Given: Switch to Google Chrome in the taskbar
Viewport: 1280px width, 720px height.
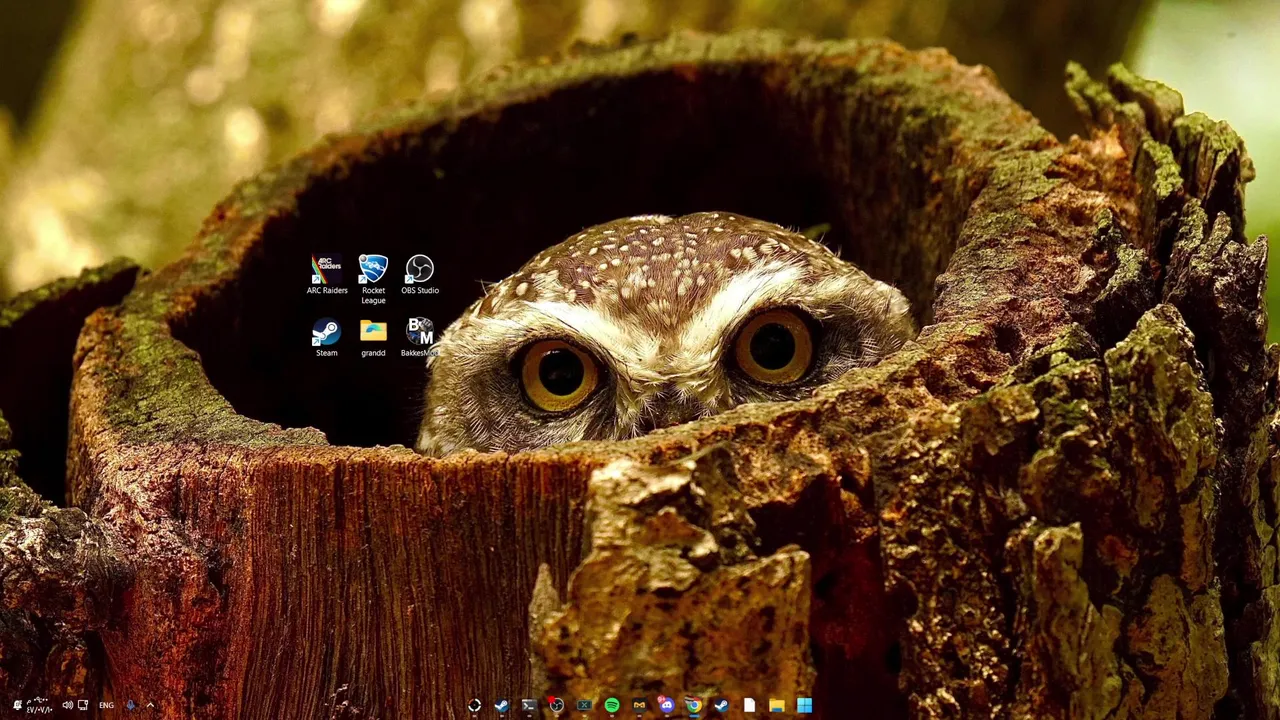Looking at the screenshot, I should 693,705.
